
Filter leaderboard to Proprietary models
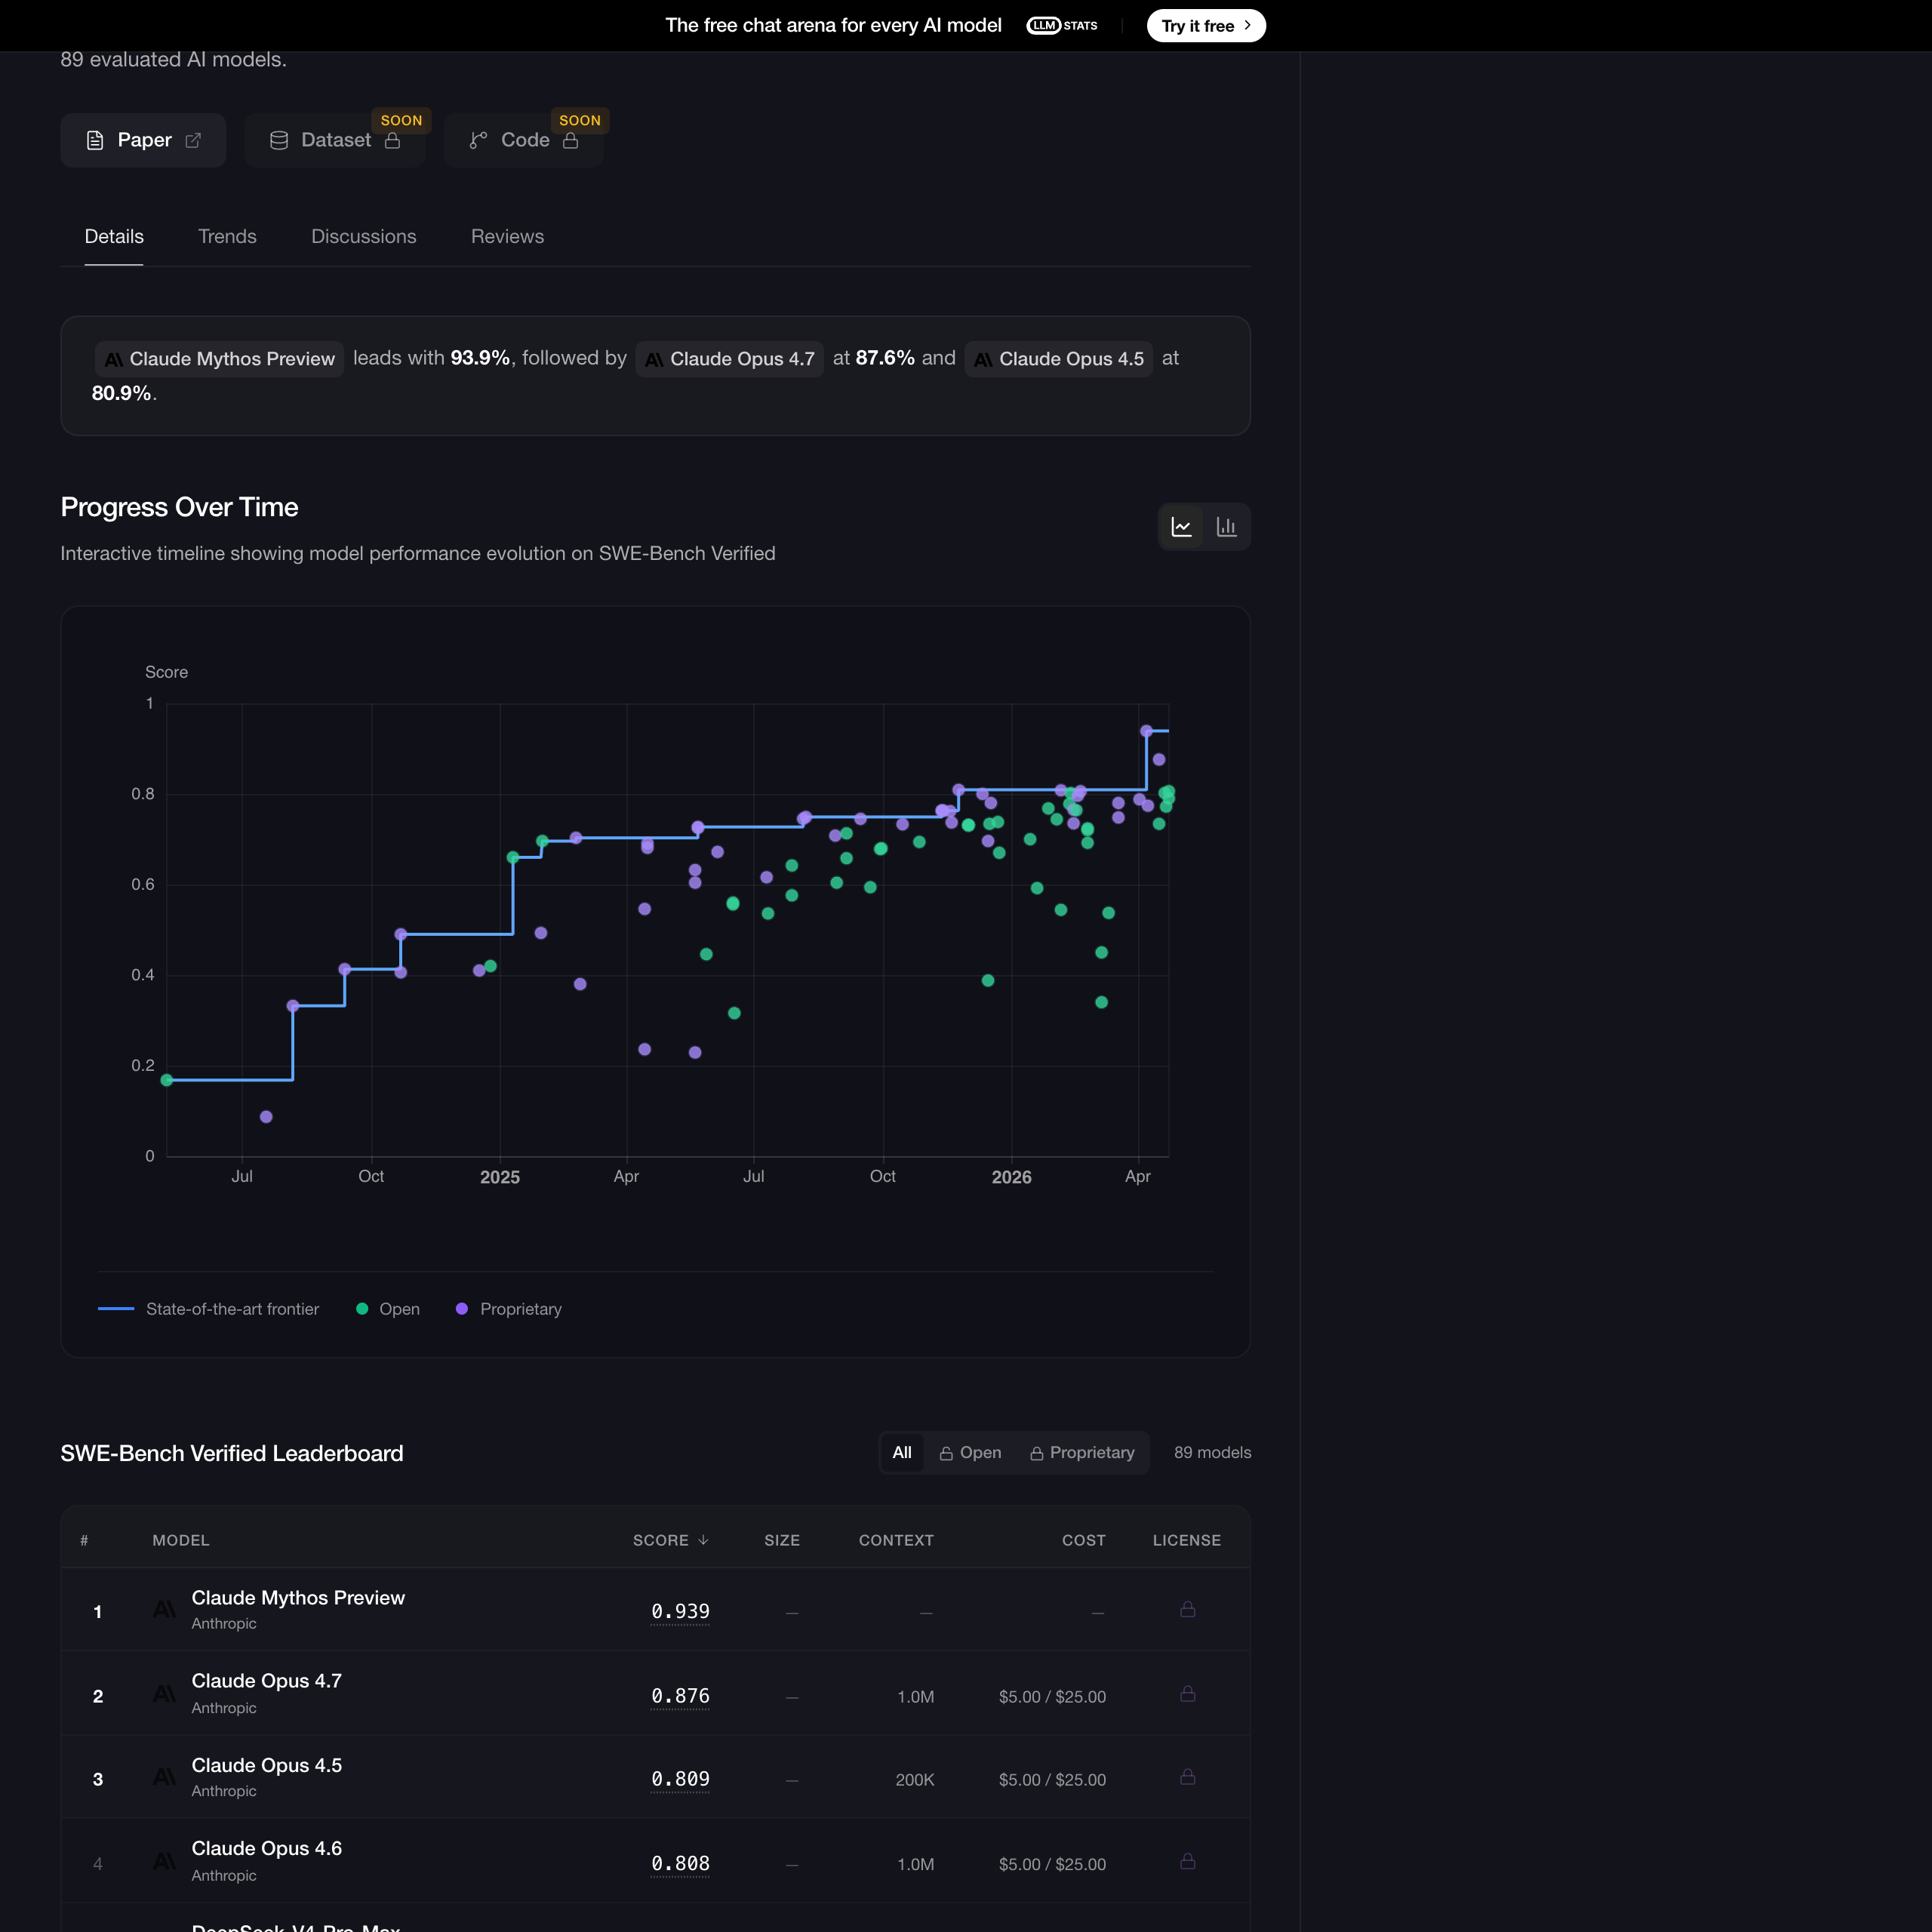[x=1082, y=1453]
